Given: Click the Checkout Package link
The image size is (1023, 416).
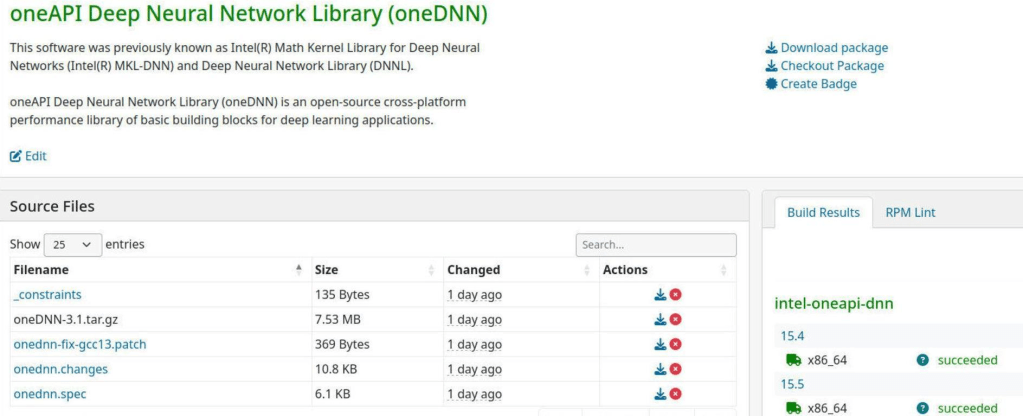Looking at the screenshot, I should click(x=831, y=66).
